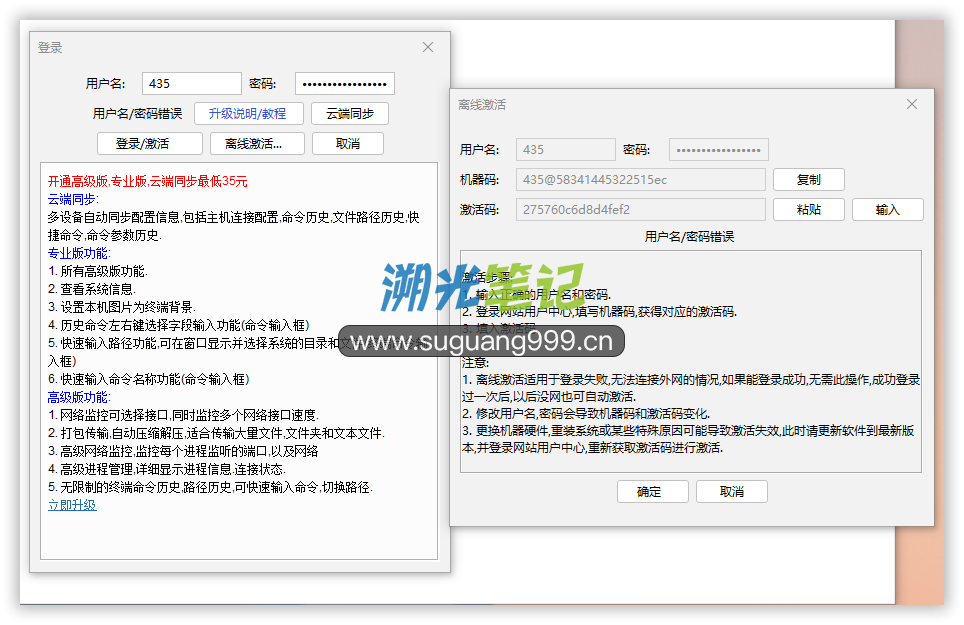Copy machine code with 复制 button
The height and width of the screenshot is (625, 964).
point(808,180)
